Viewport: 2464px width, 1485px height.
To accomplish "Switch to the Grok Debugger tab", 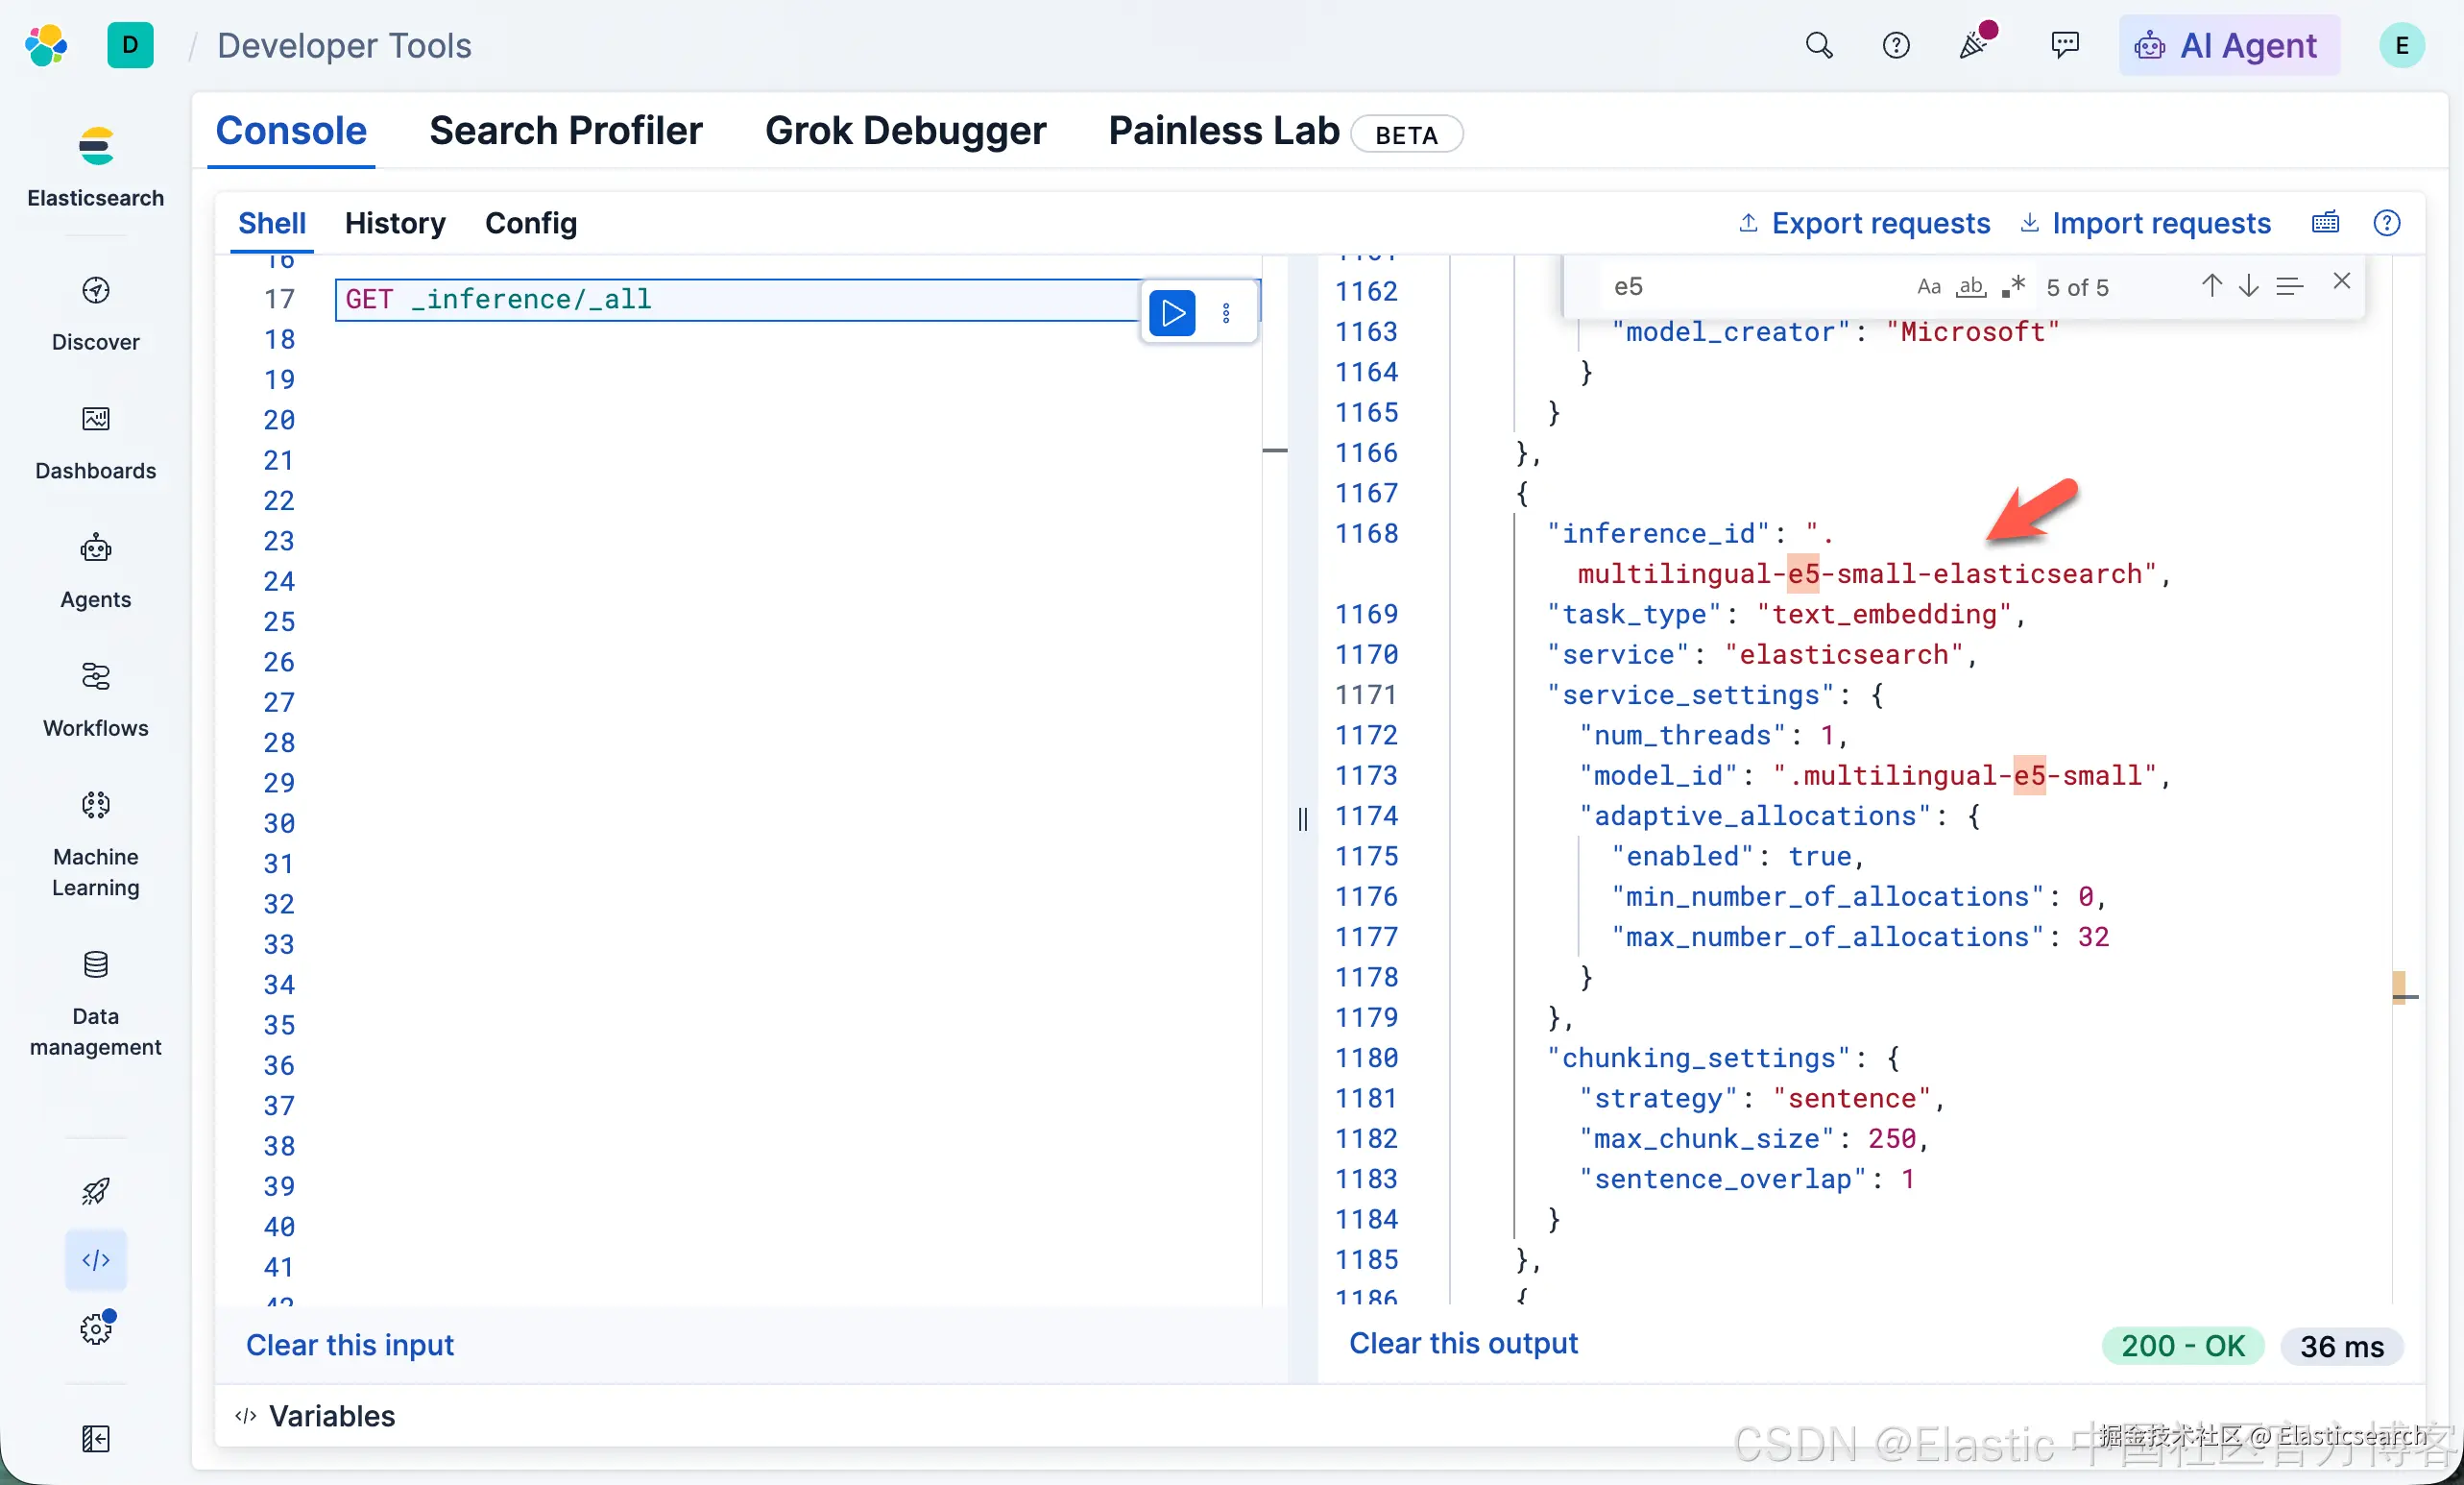I will (905, 131).
